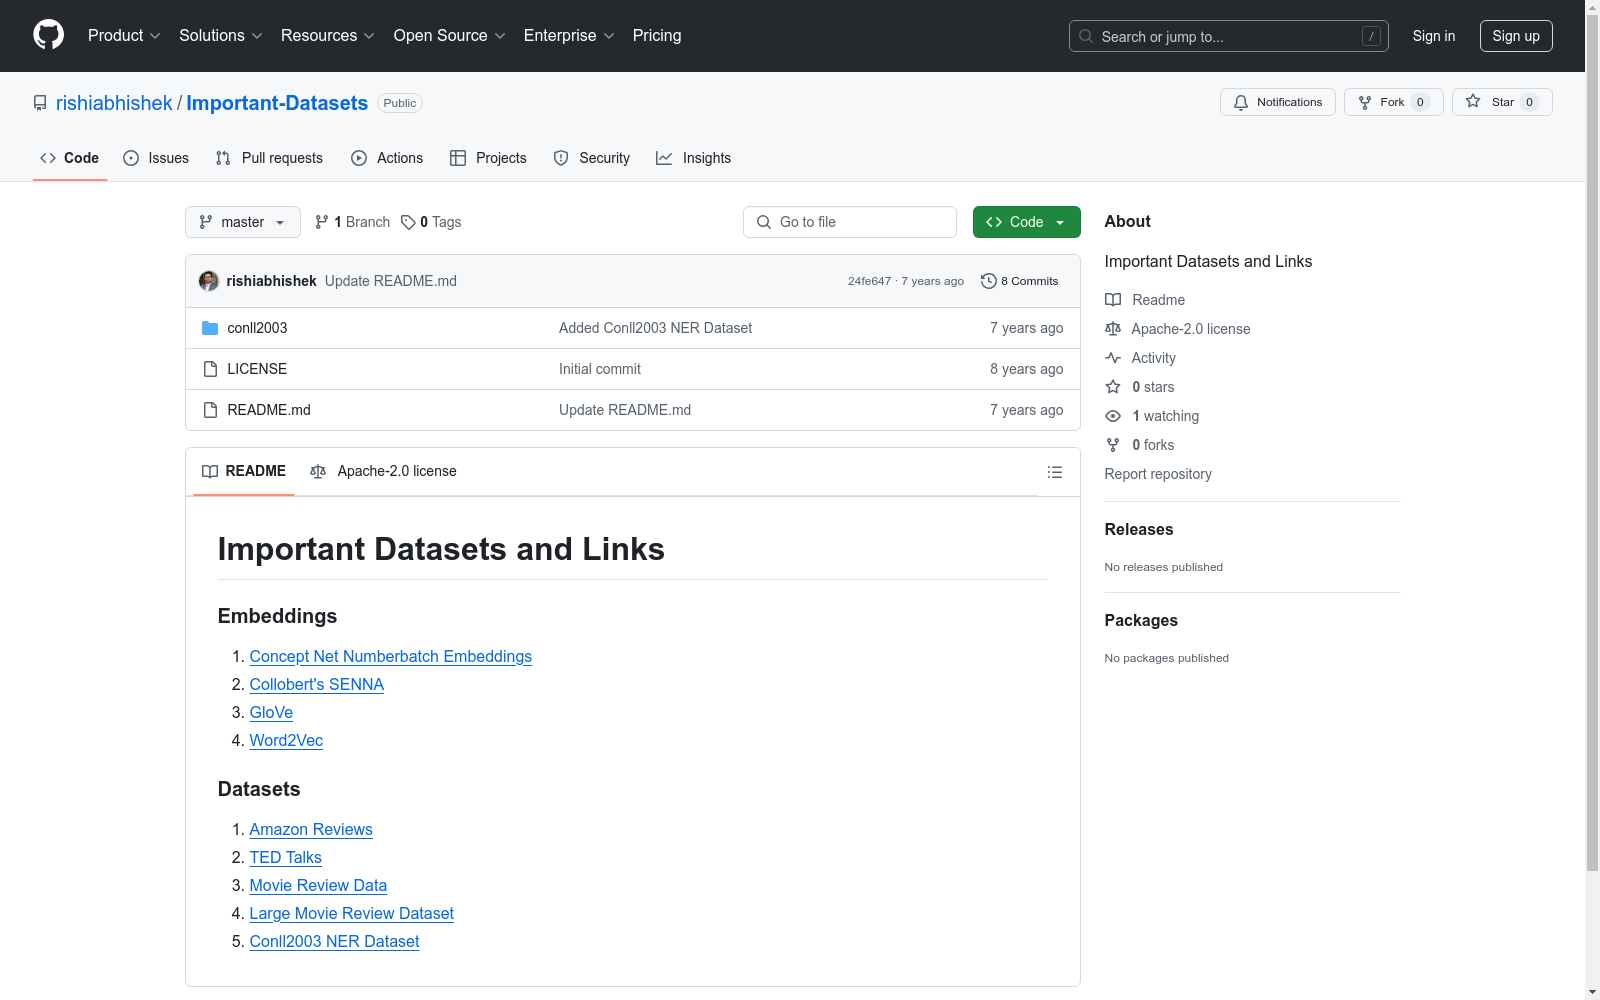Open the Amazon Reviews link
This screenshot has height=1000, width=1600.
point(311,829)
